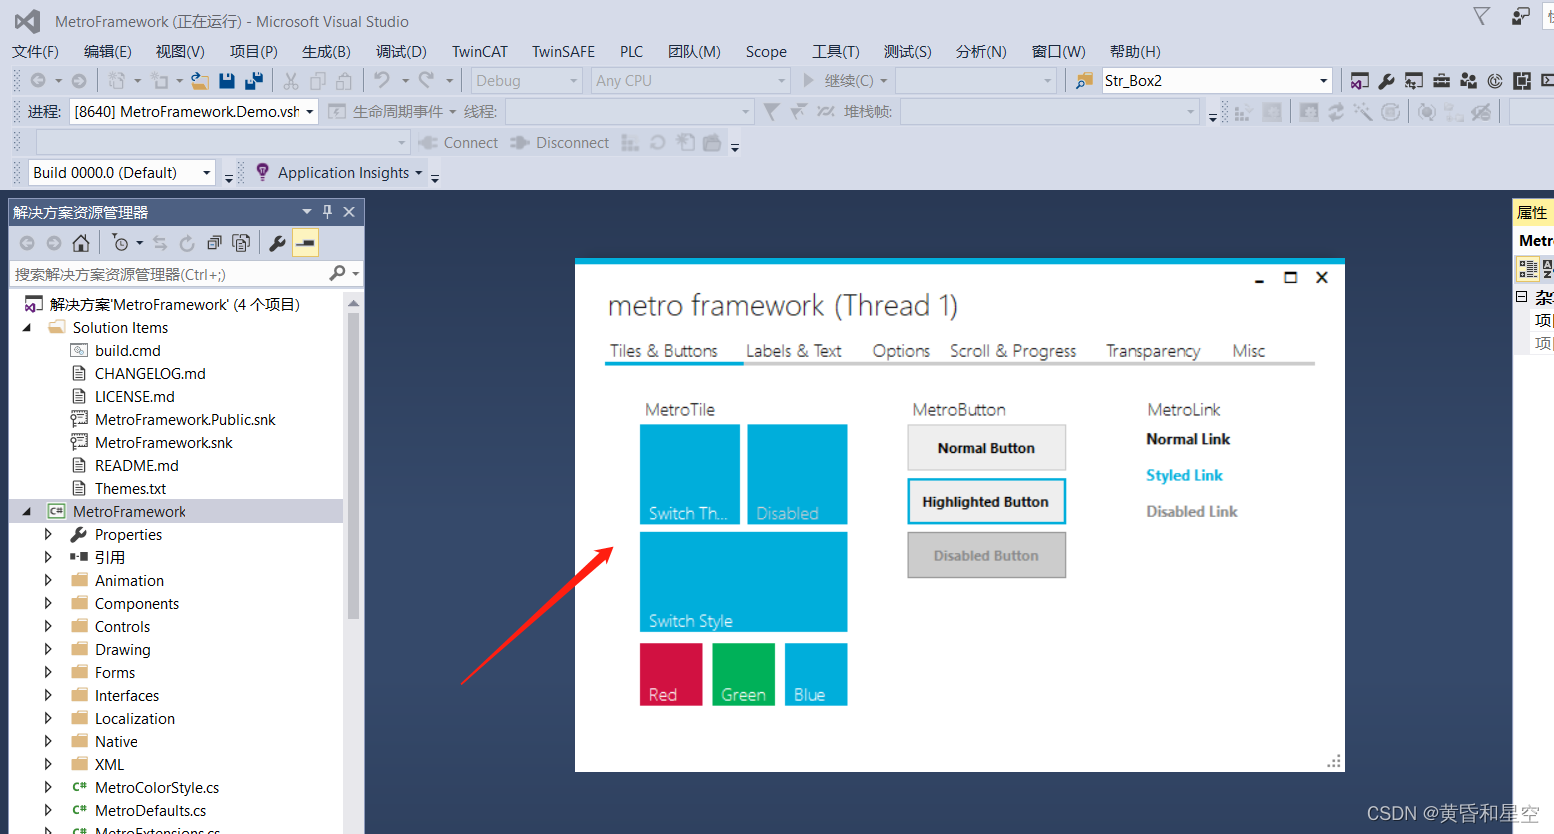Open the TwinCAT menu
This screenshot has height=834, width=1554.
tap(480, 51)
